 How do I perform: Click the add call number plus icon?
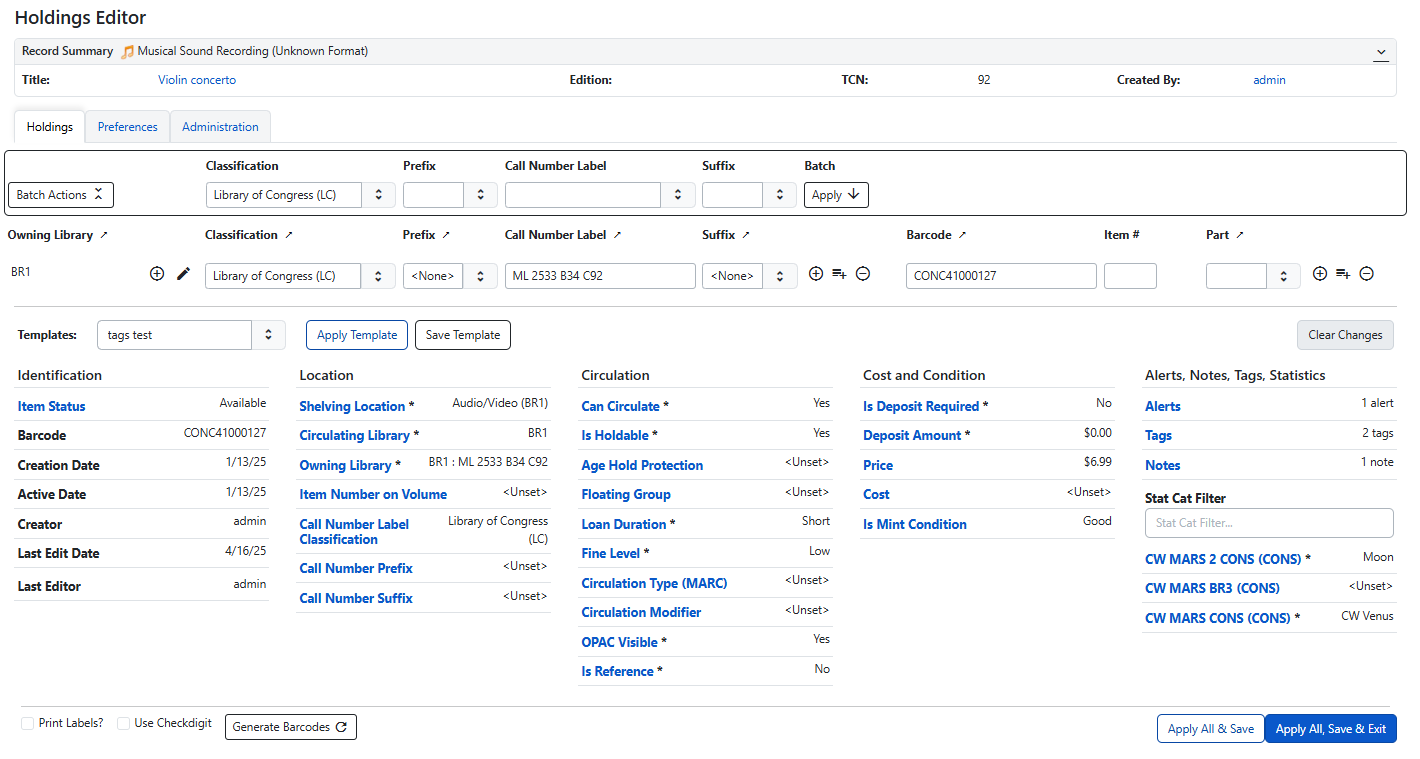tap(157, 273)
